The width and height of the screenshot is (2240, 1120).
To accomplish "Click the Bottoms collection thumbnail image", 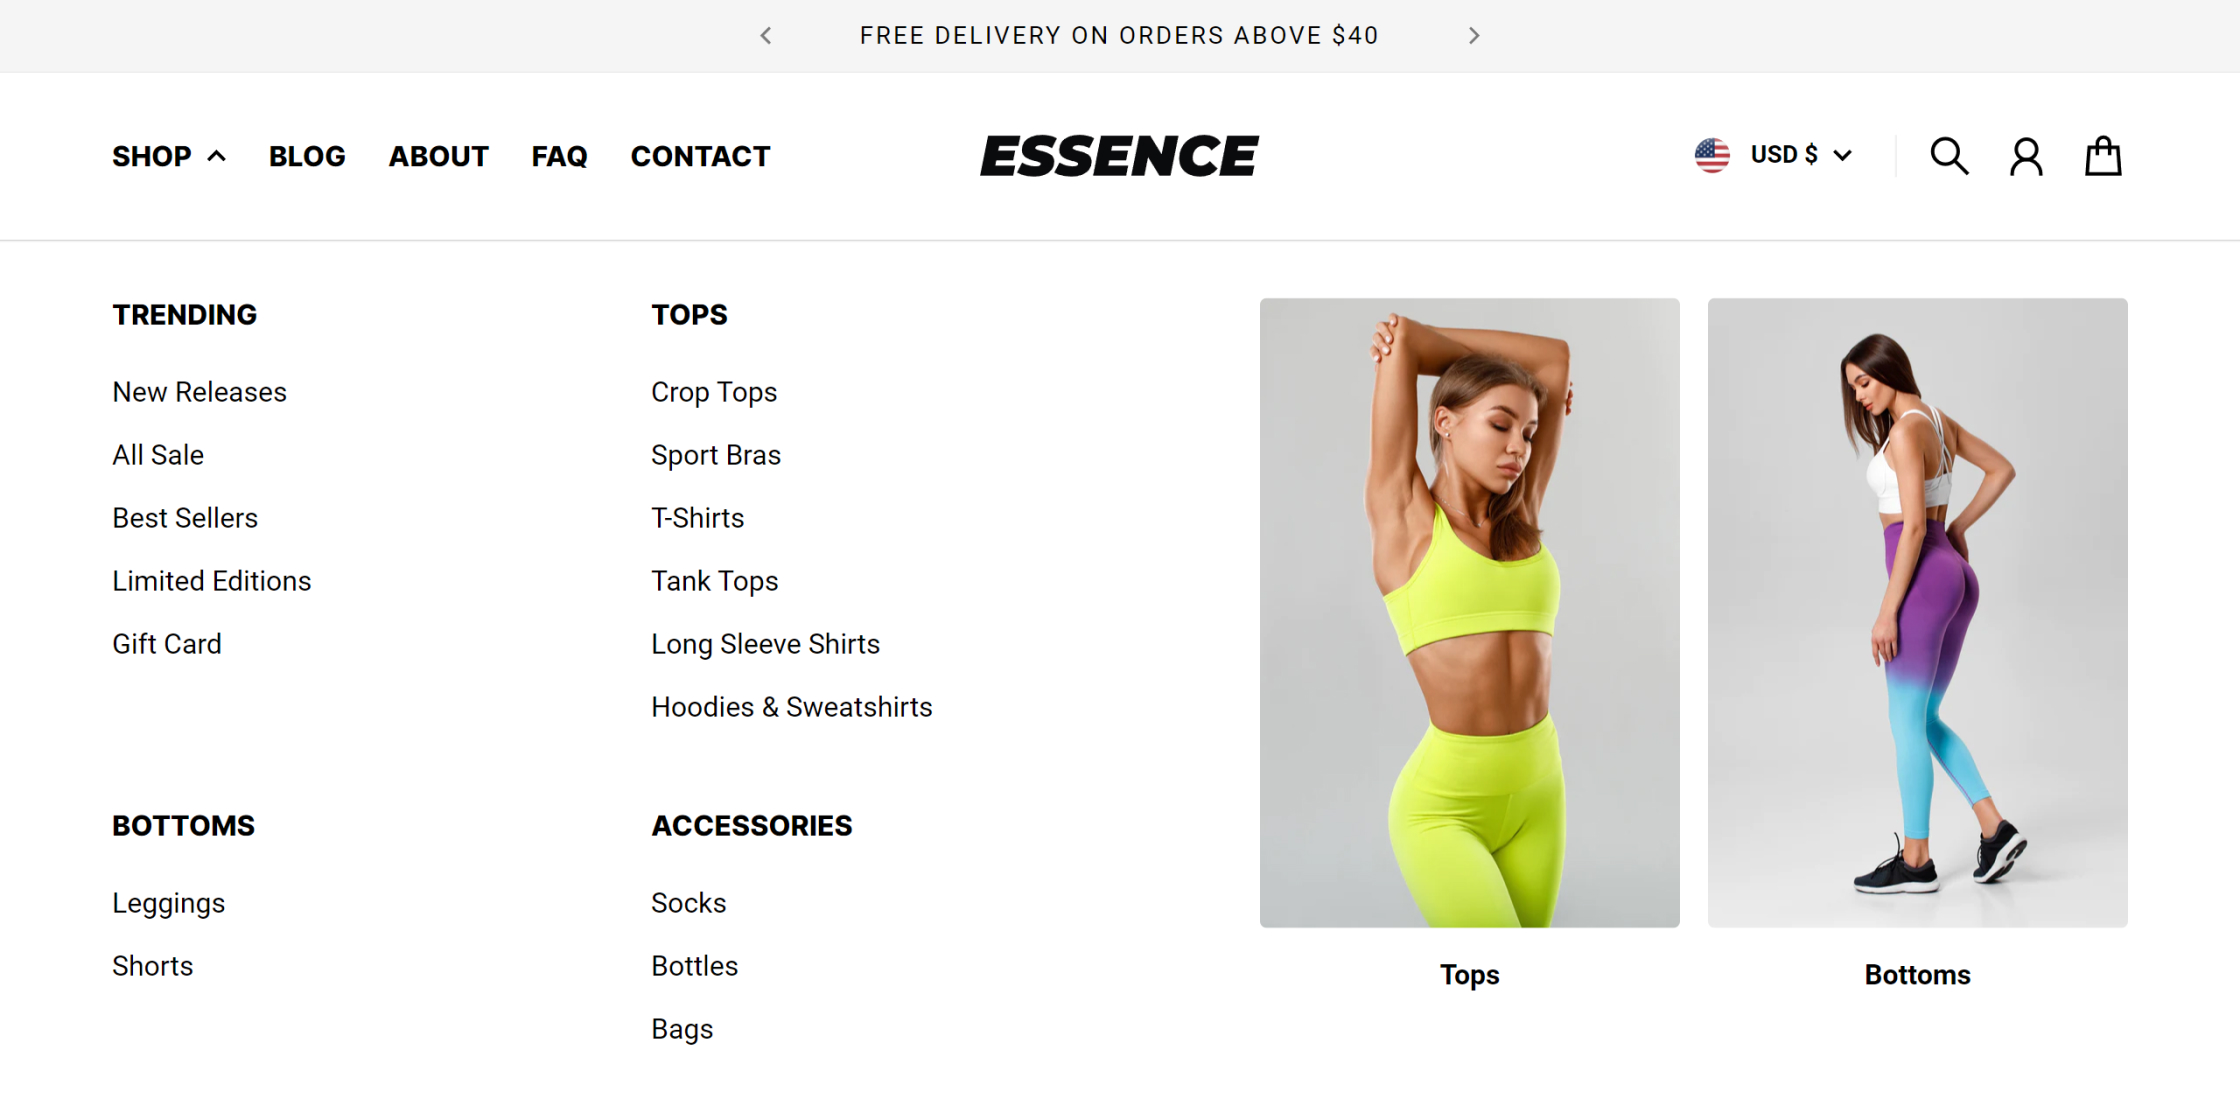I will click(1918, 613).
